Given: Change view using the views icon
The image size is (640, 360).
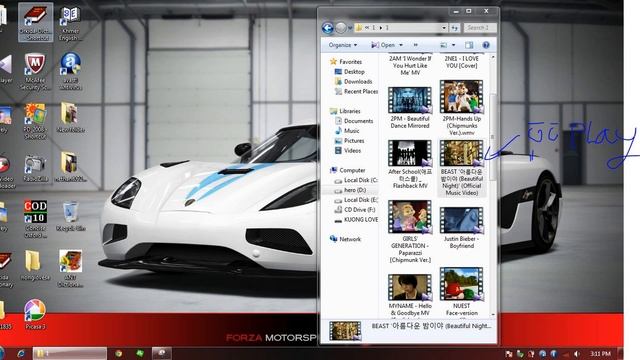Looking at the screenshot, I should [x=444, y=45].
